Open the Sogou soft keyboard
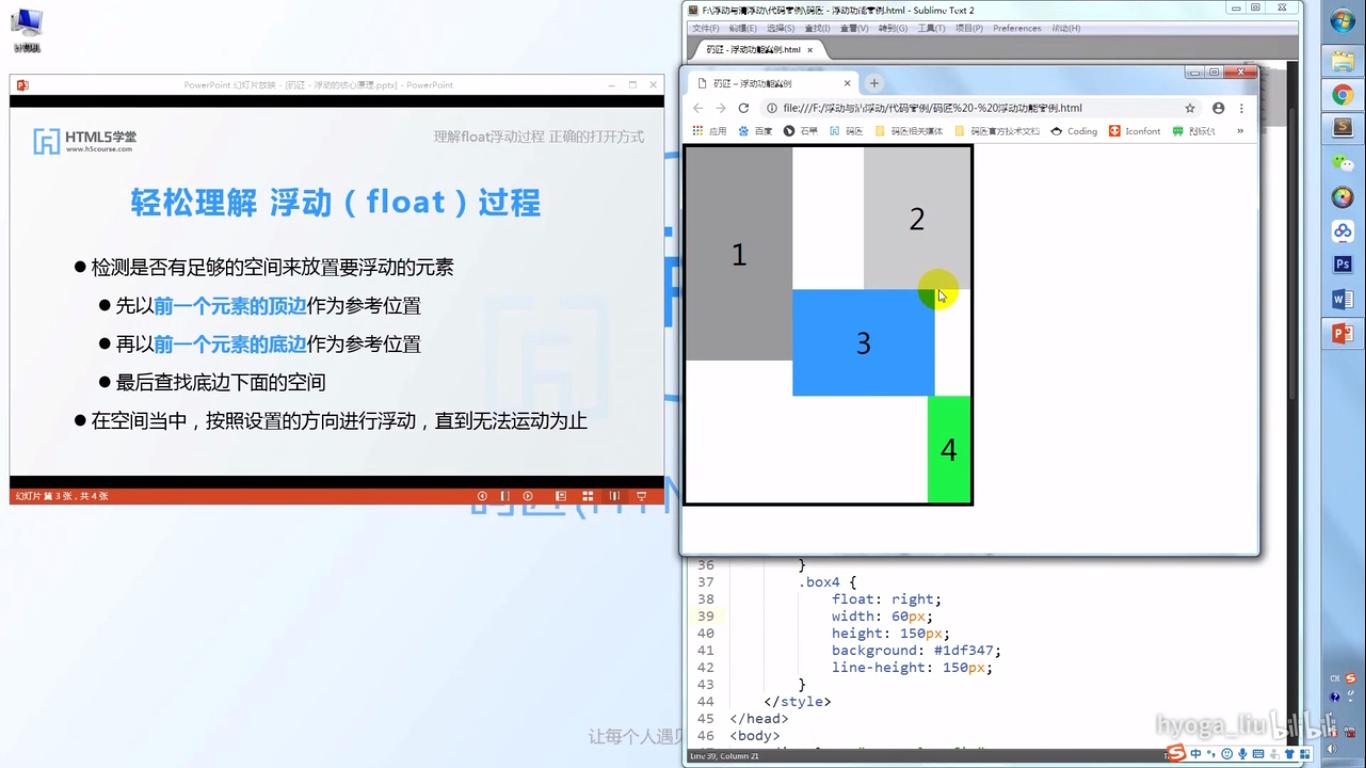 click(x=1259, y=754)
